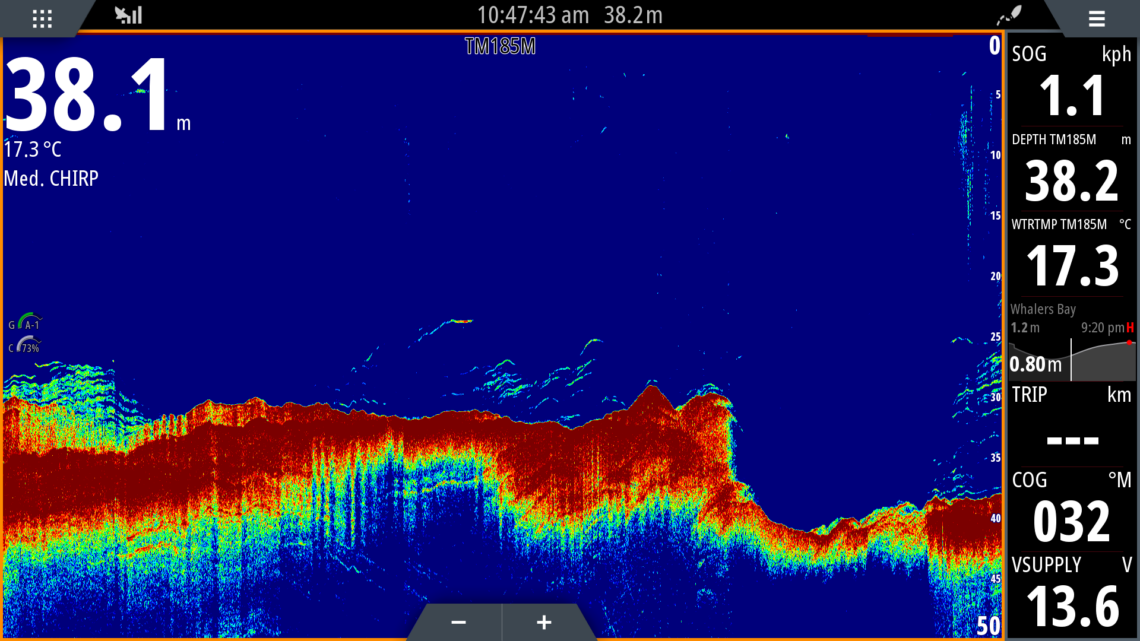This screenshot has width=1140, height=641.
Task: Click the time and depth status bar
Action: coord(569,15)
